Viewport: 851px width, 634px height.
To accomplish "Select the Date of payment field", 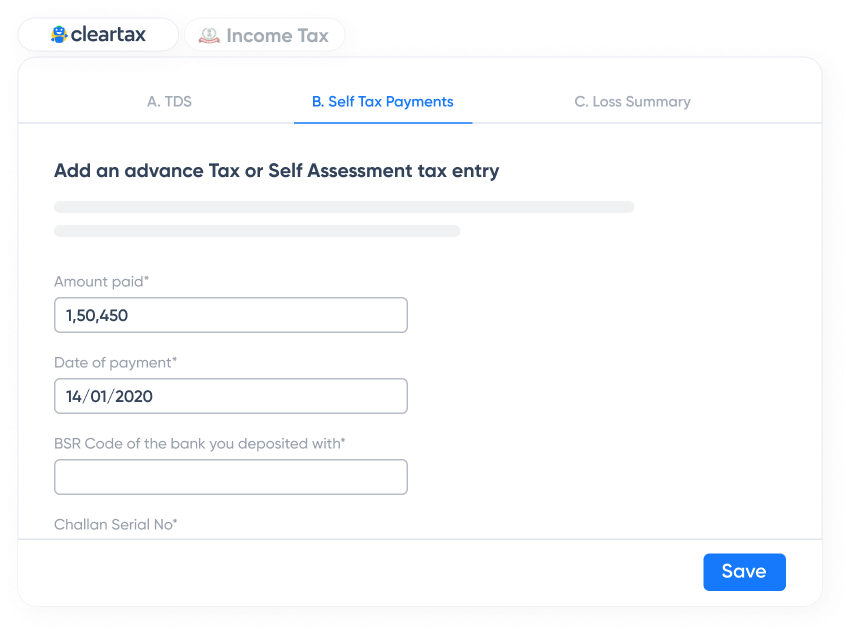I will click(x=230, y=396).
